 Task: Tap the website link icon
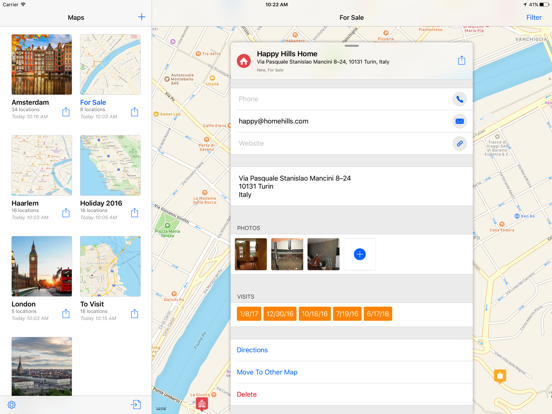[459, 143]
